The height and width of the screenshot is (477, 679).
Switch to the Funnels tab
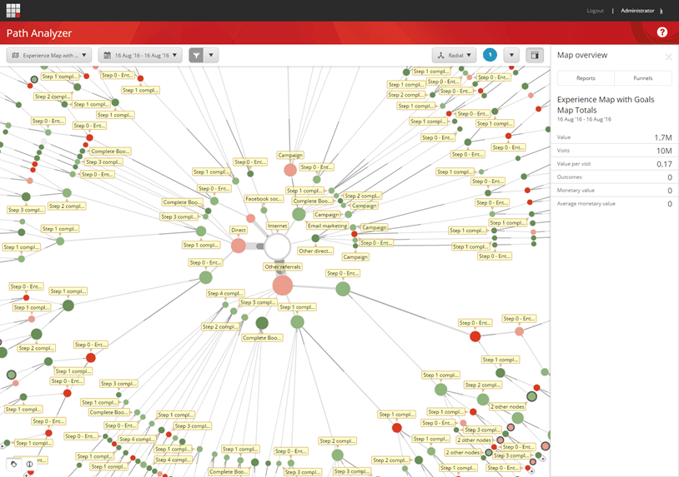[x=643, y=78]
